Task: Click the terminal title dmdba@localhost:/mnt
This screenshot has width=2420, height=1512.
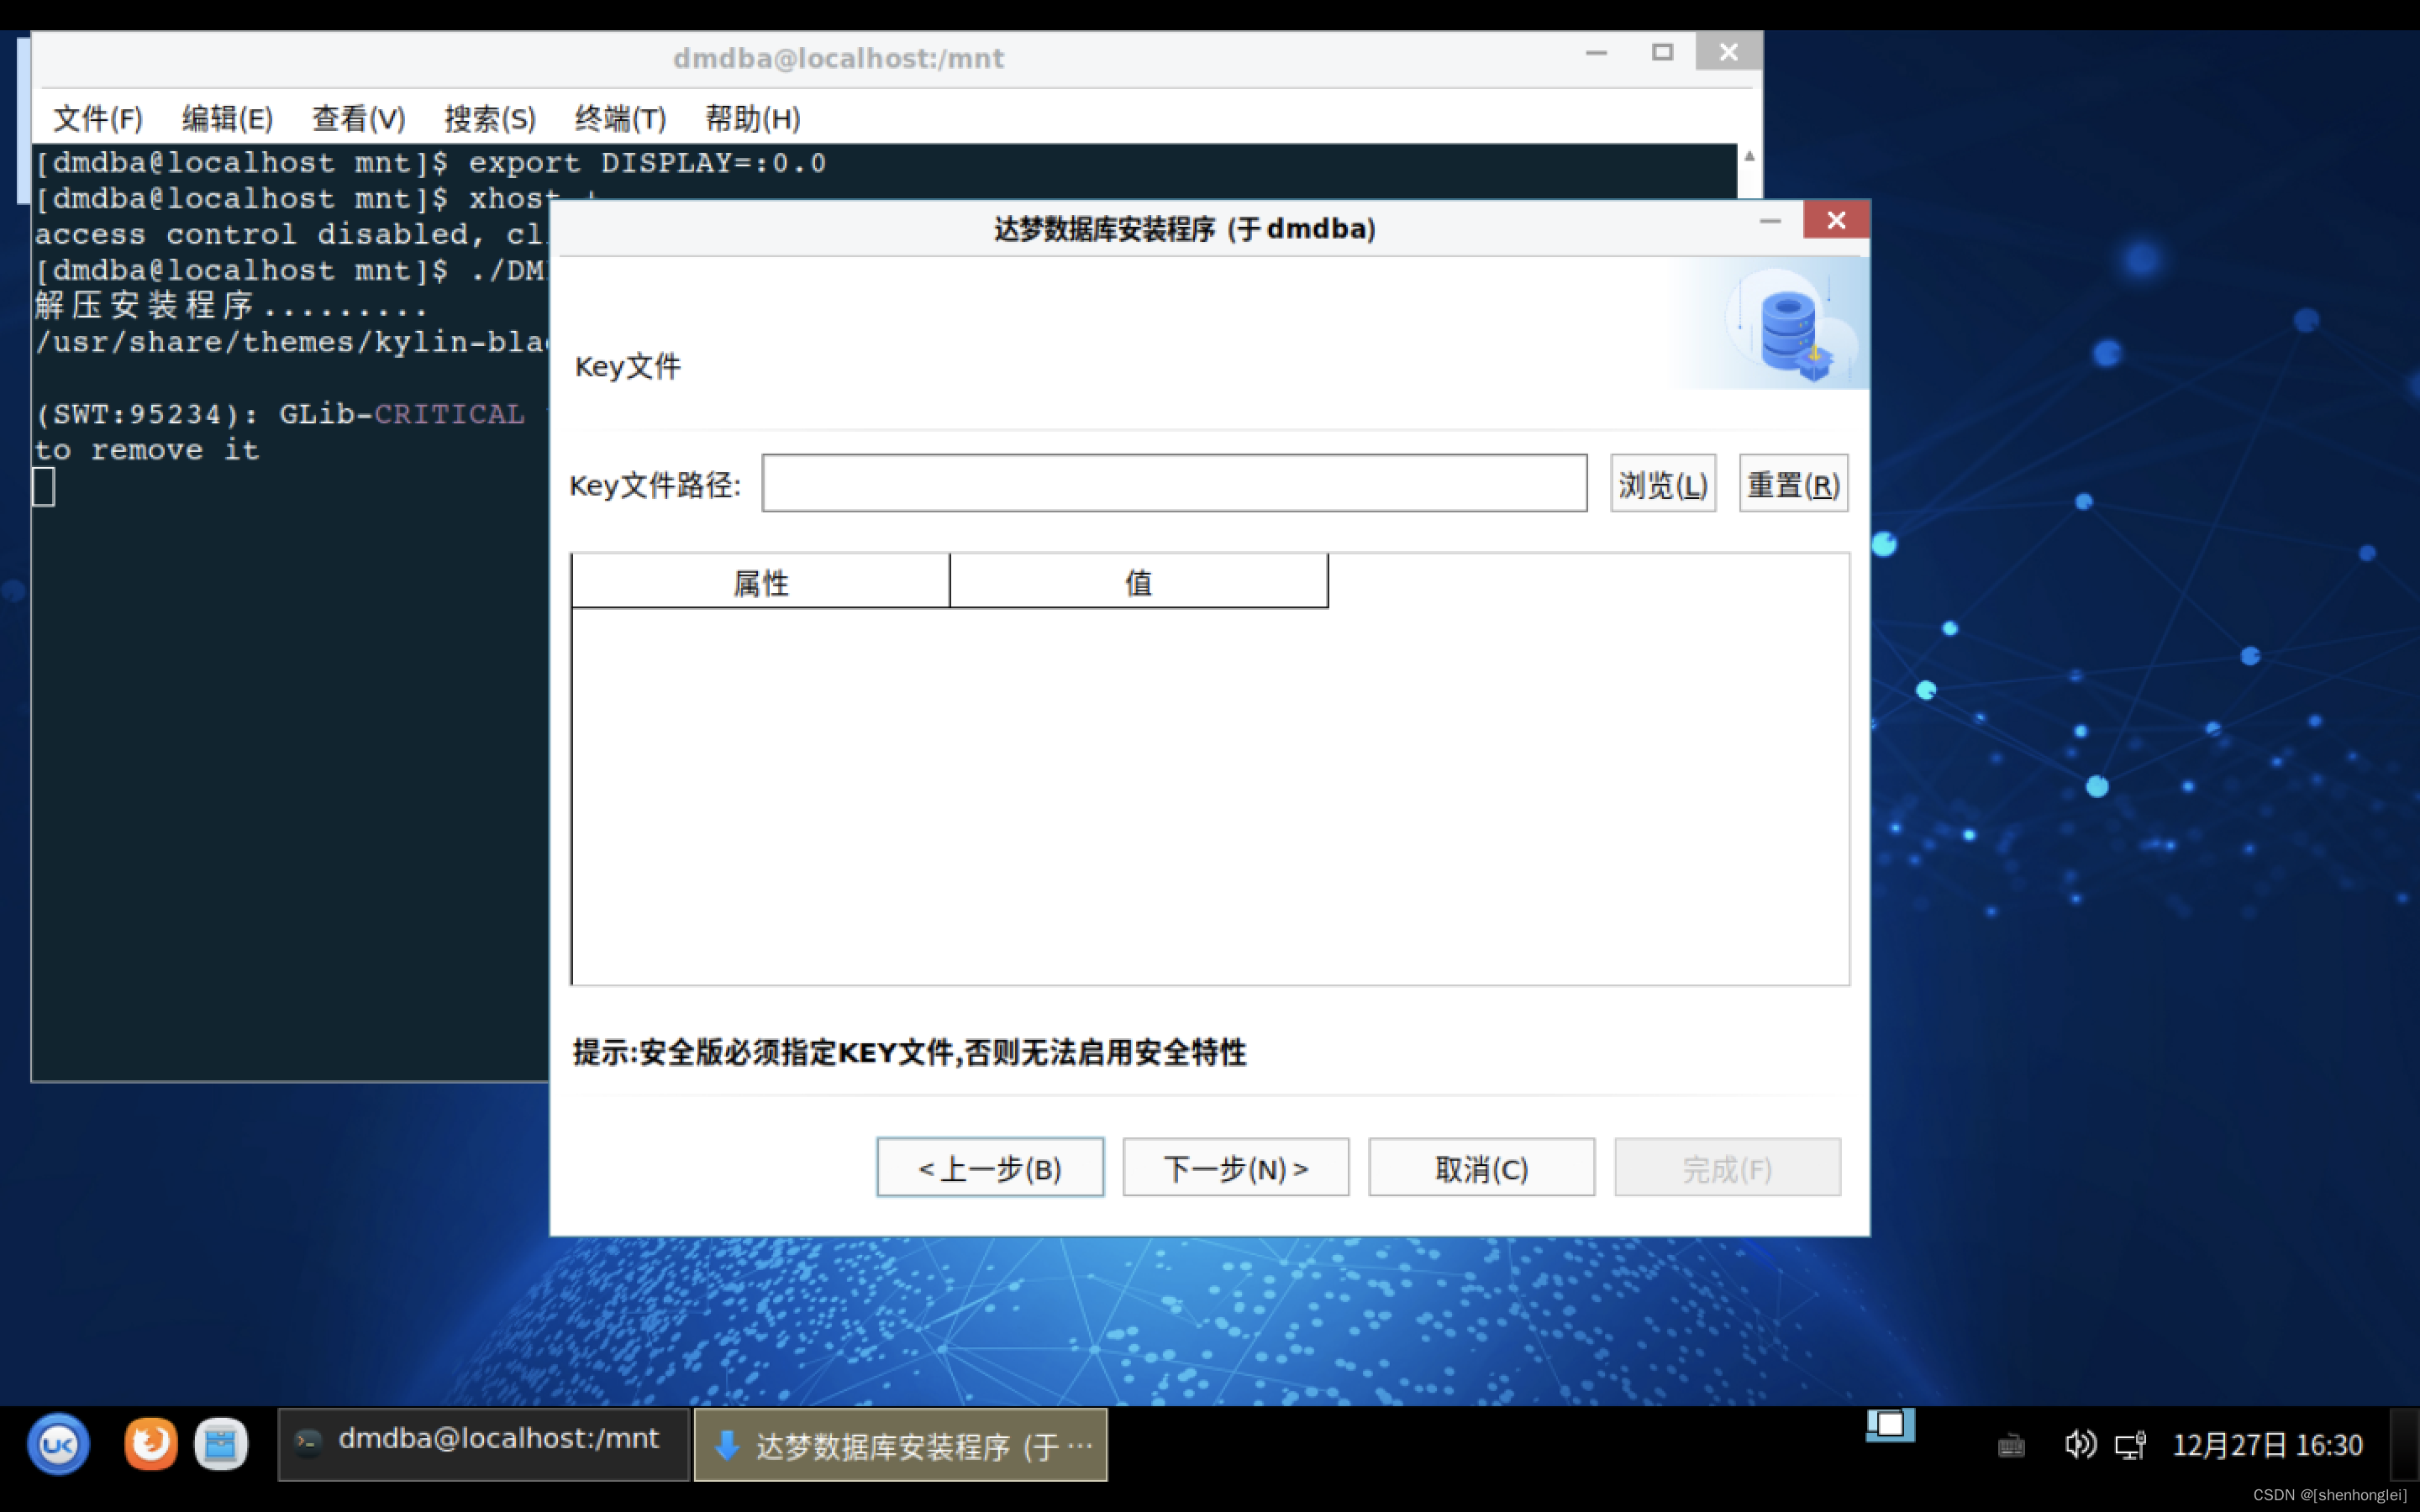Action: (838, 58)
